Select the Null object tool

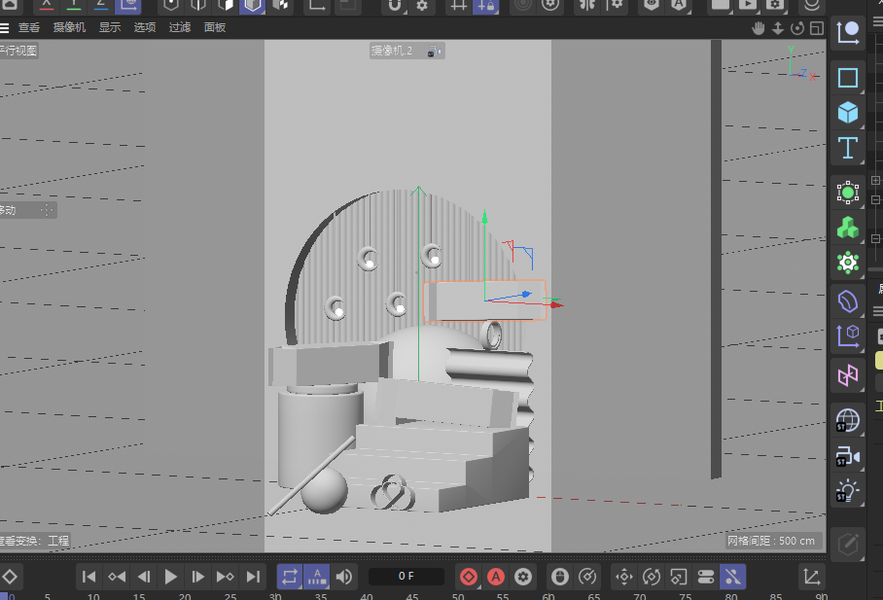coord(848,33)
